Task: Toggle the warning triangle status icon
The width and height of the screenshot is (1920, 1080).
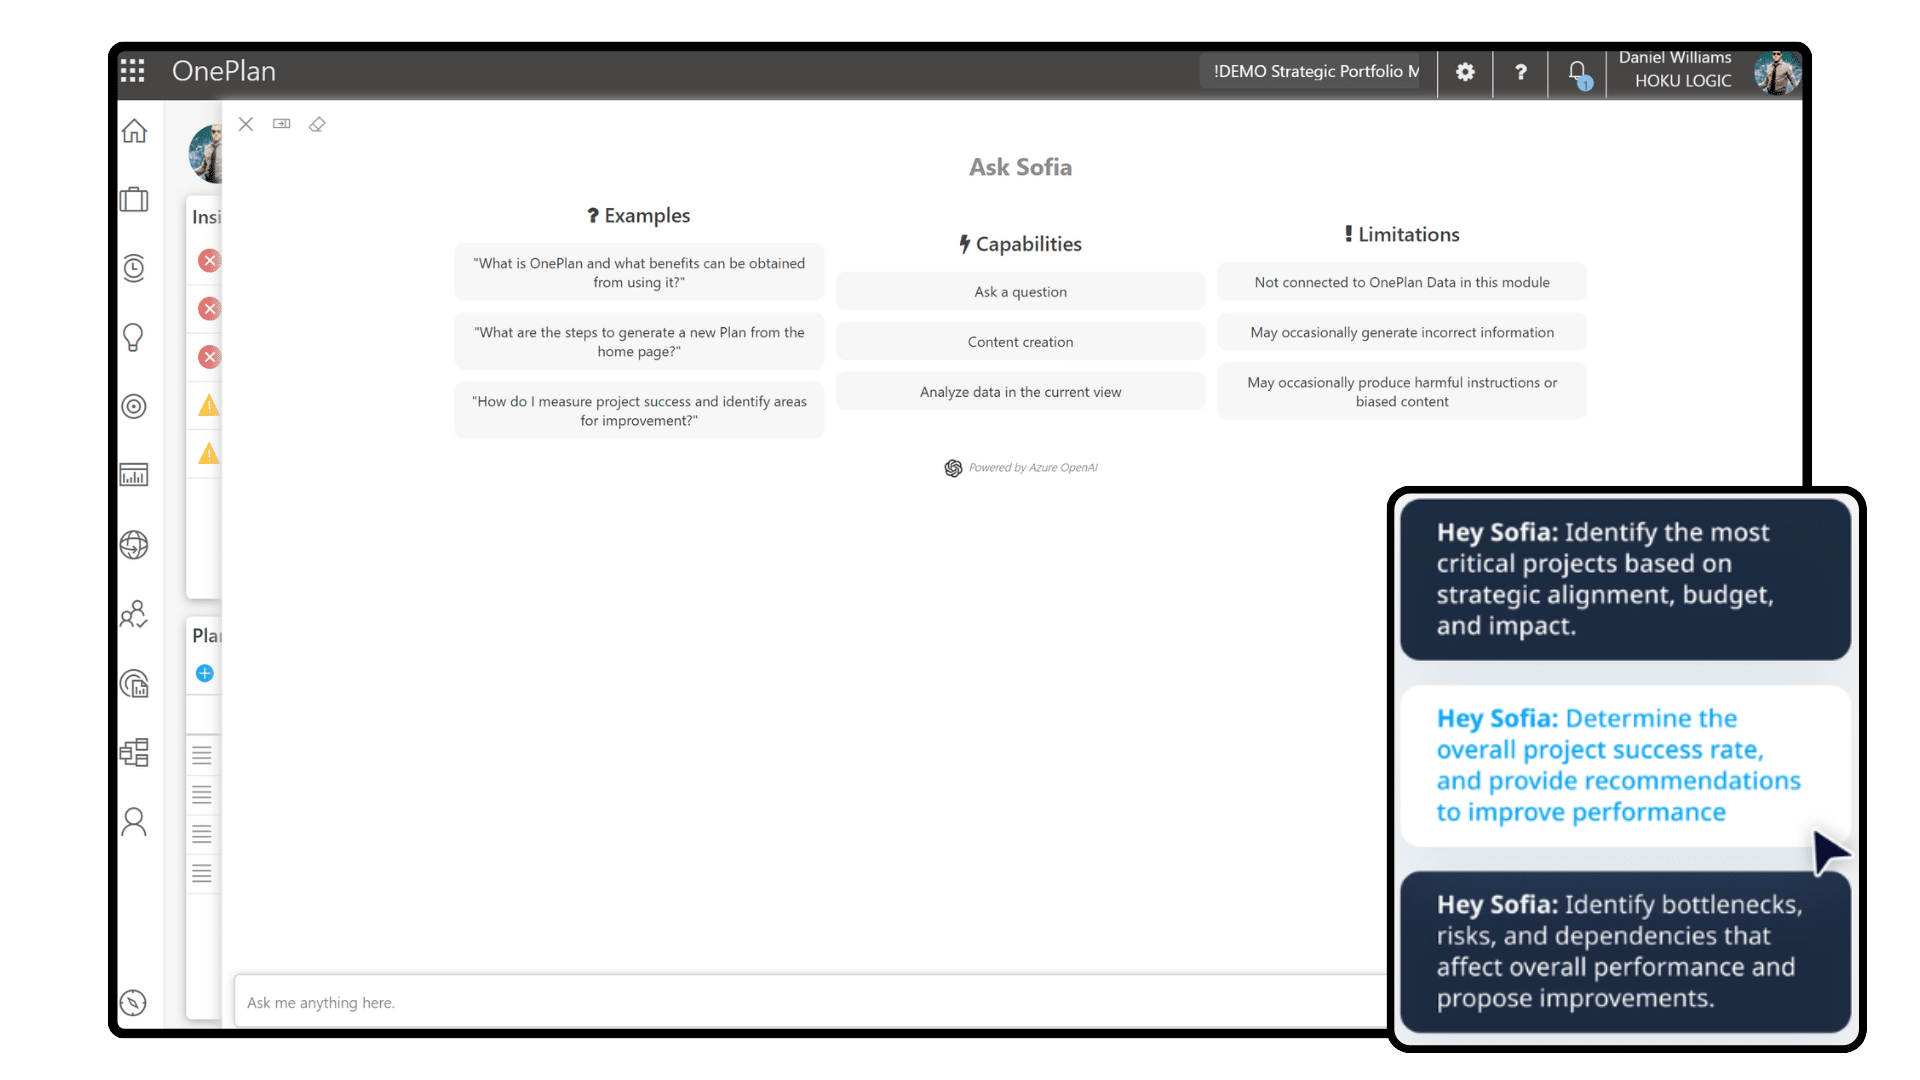Action: point(208,405)
